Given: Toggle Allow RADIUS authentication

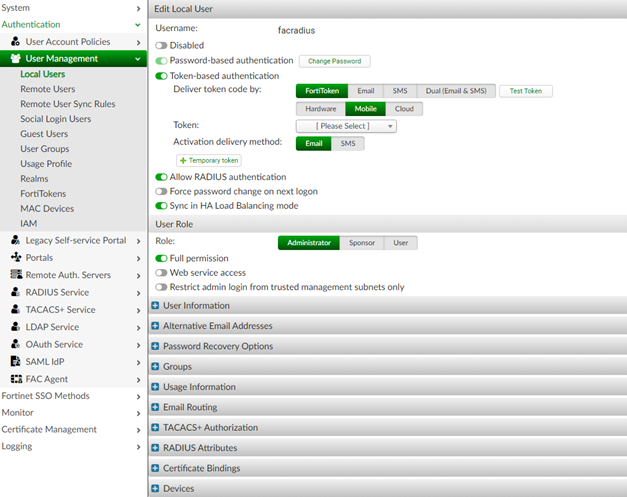Looking at the screenshot, I should [161, 177].
